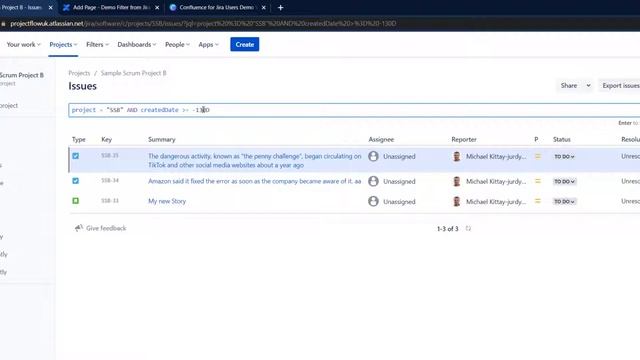Open the My new Story issue link

(x=167, y=201)
